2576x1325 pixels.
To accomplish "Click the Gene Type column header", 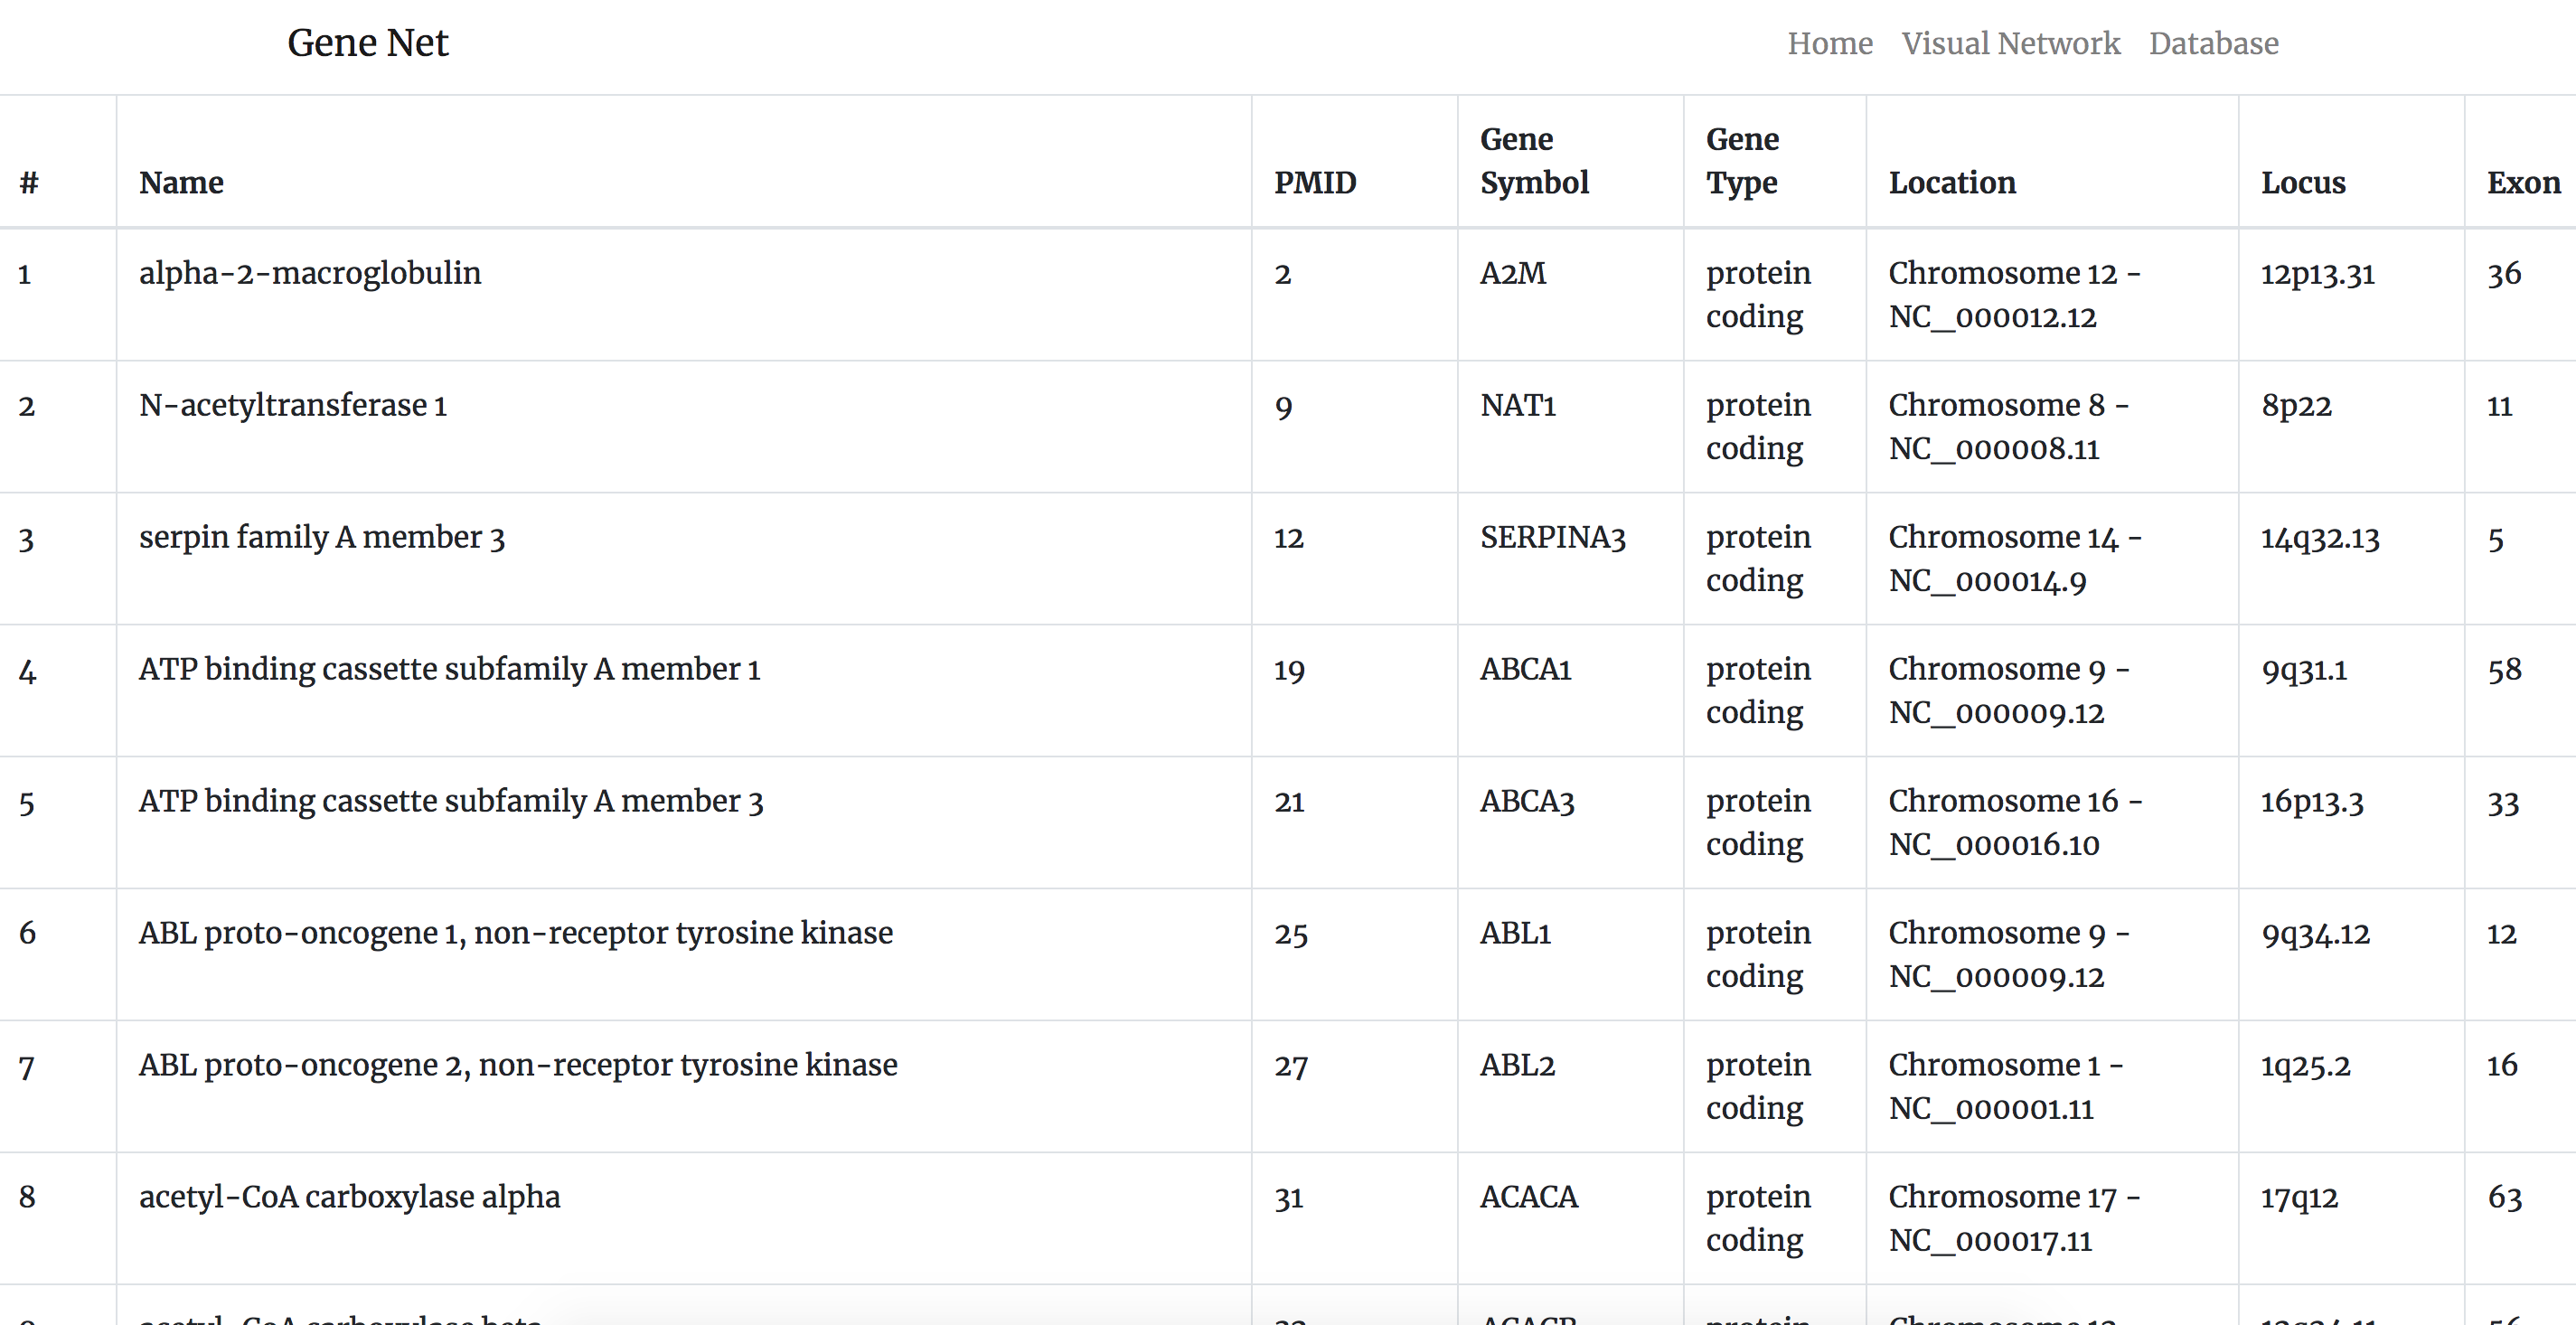I will (1741, 161).
